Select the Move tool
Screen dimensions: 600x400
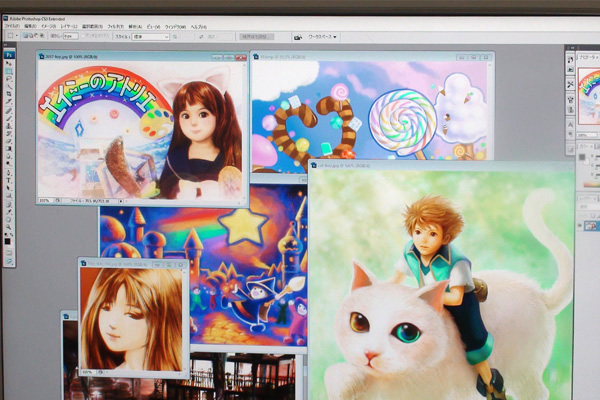coord(9,64)
